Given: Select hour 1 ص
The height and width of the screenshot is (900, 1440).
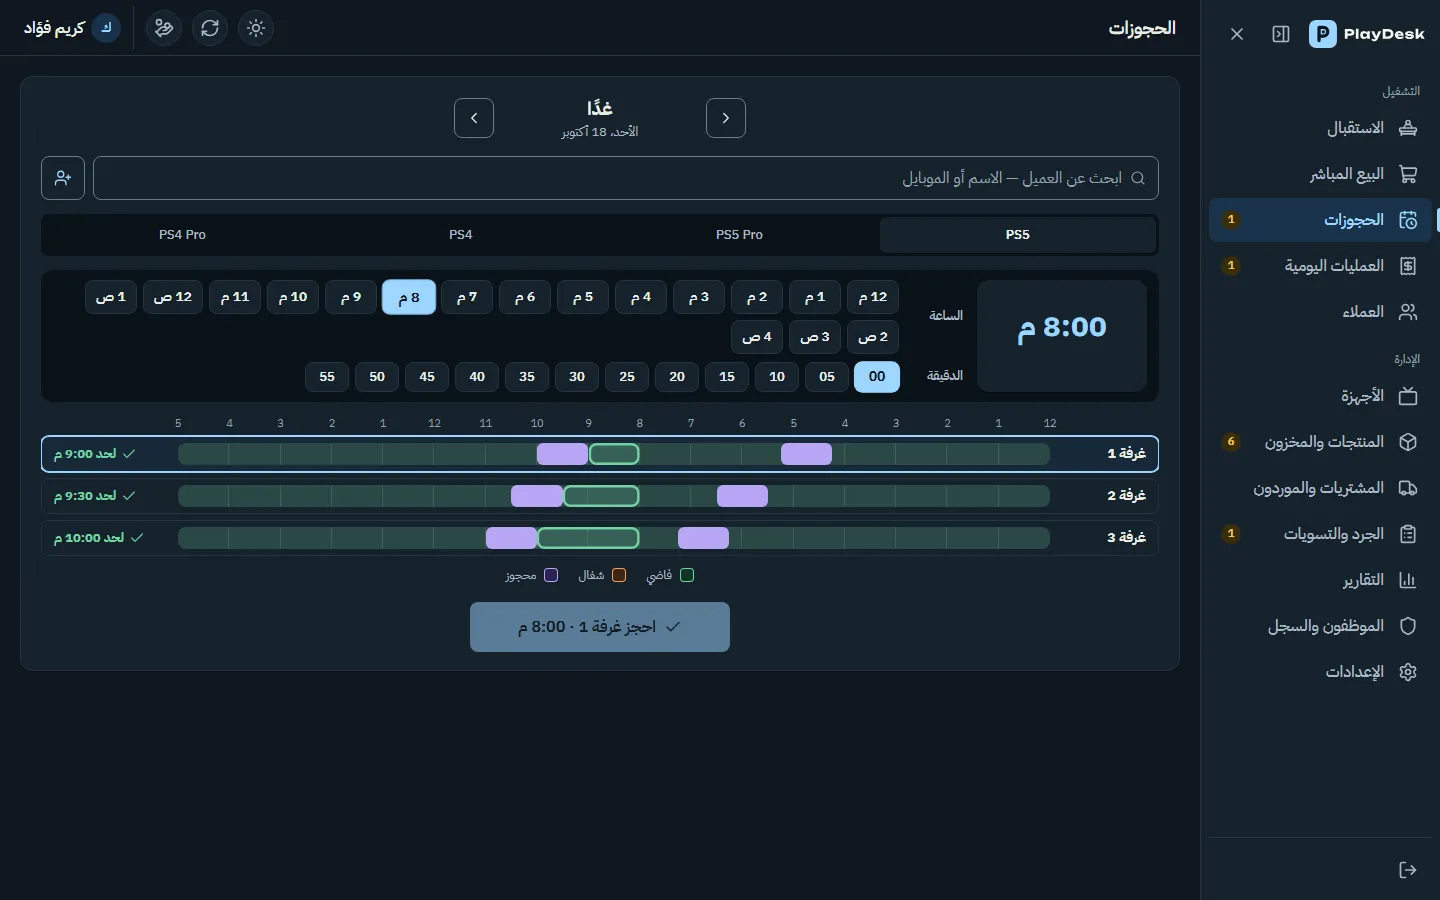Looking at the screenshot, I should click(x=111, y=297).
